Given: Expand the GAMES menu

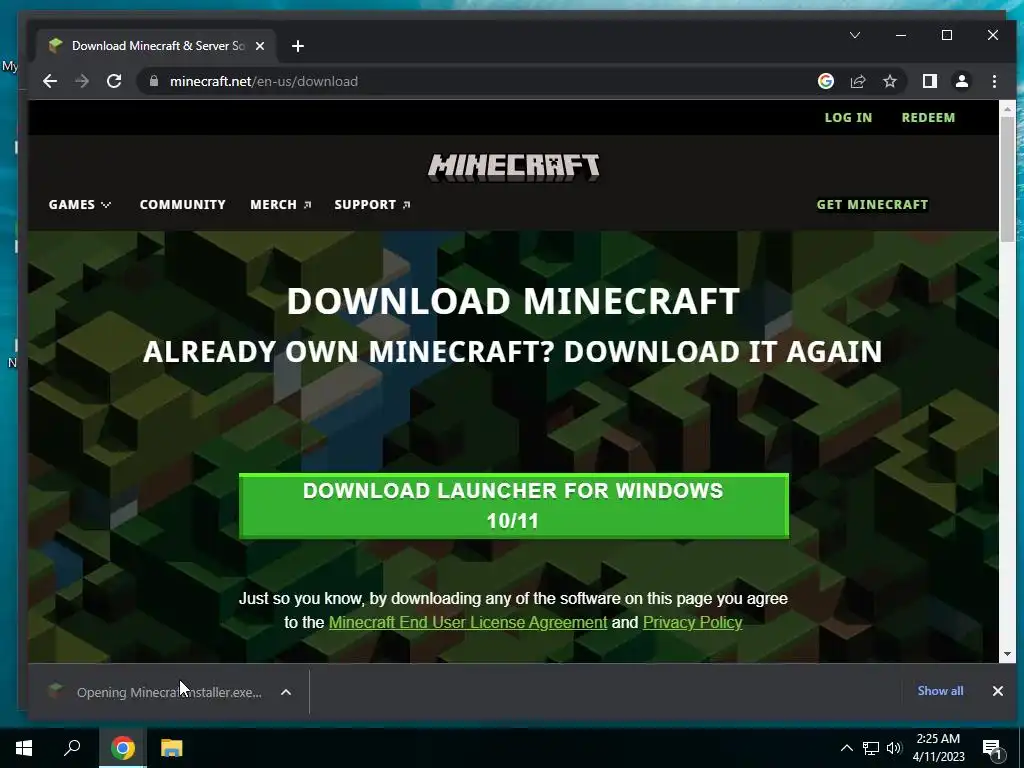Looking at the screenshot, I should (x=80, y=204).
